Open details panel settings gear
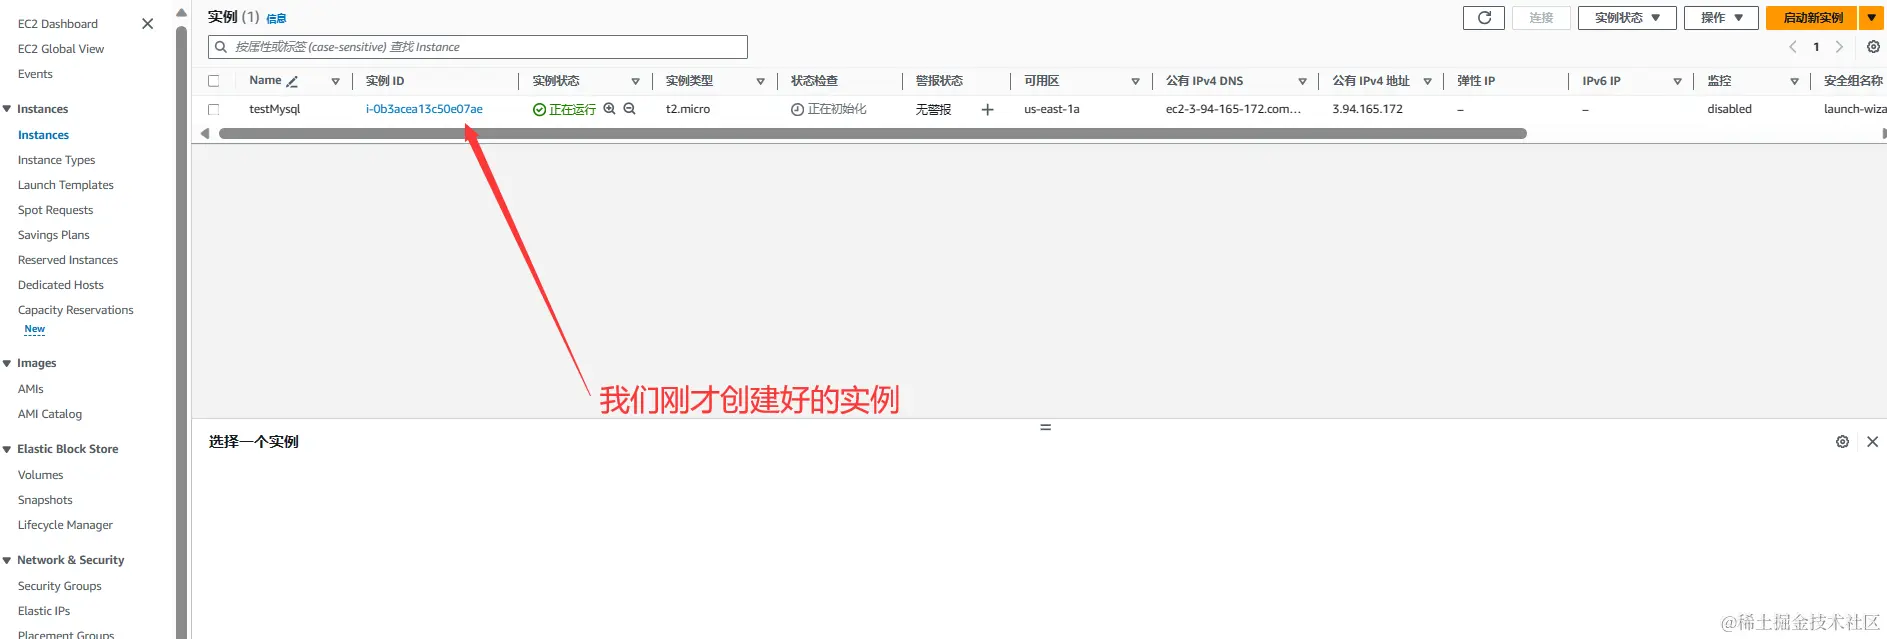The image size is (1887, 639). tap(1842, 441)
